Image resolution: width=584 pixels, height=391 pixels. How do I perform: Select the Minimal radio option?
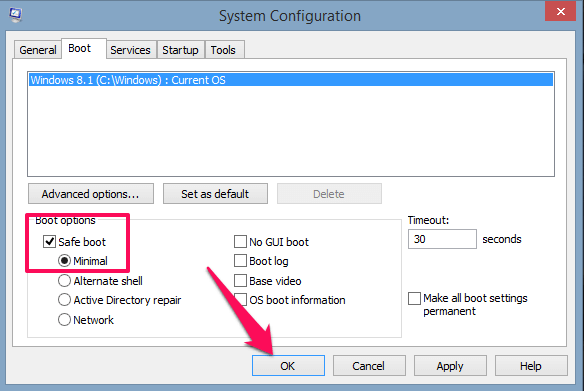(64, 261)
